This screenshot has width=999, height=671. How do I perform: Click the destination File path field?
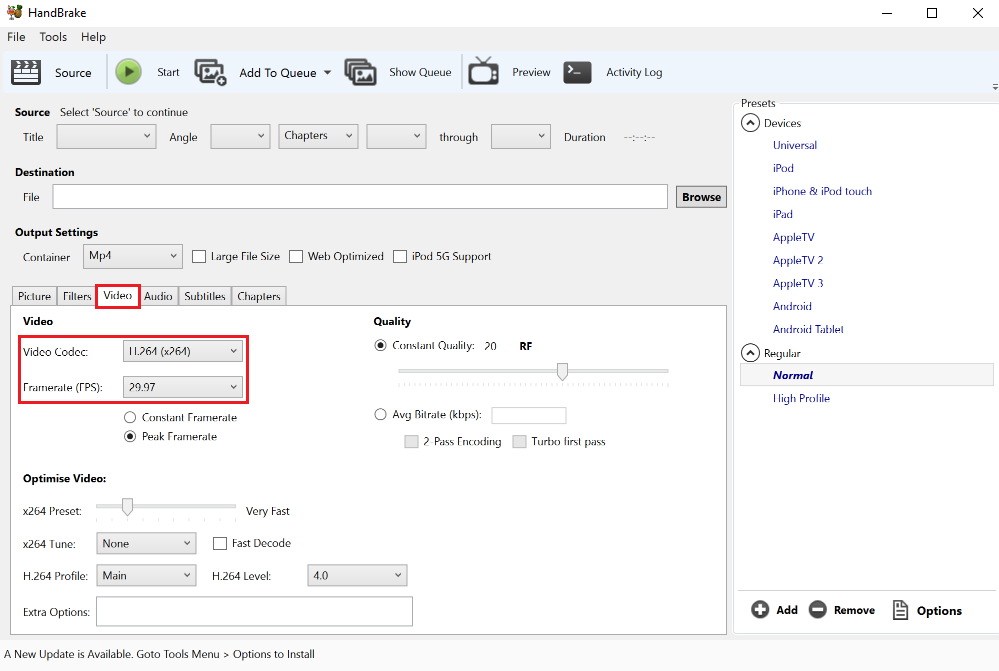[360, 197]
